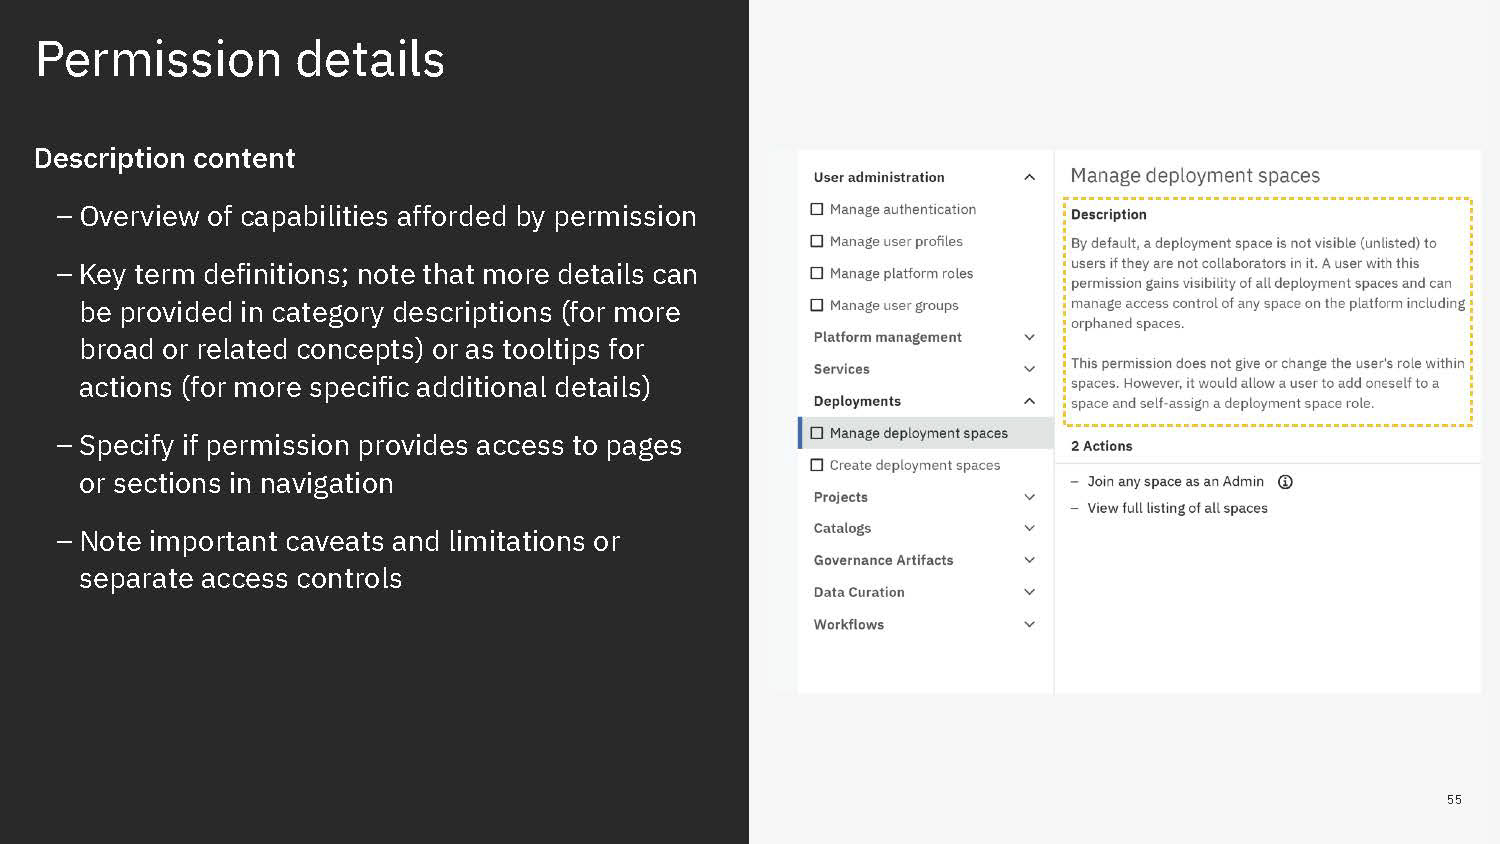Click the Description content subheading
The width and height of the screenshot is (1500, 844).
(165, 158)
